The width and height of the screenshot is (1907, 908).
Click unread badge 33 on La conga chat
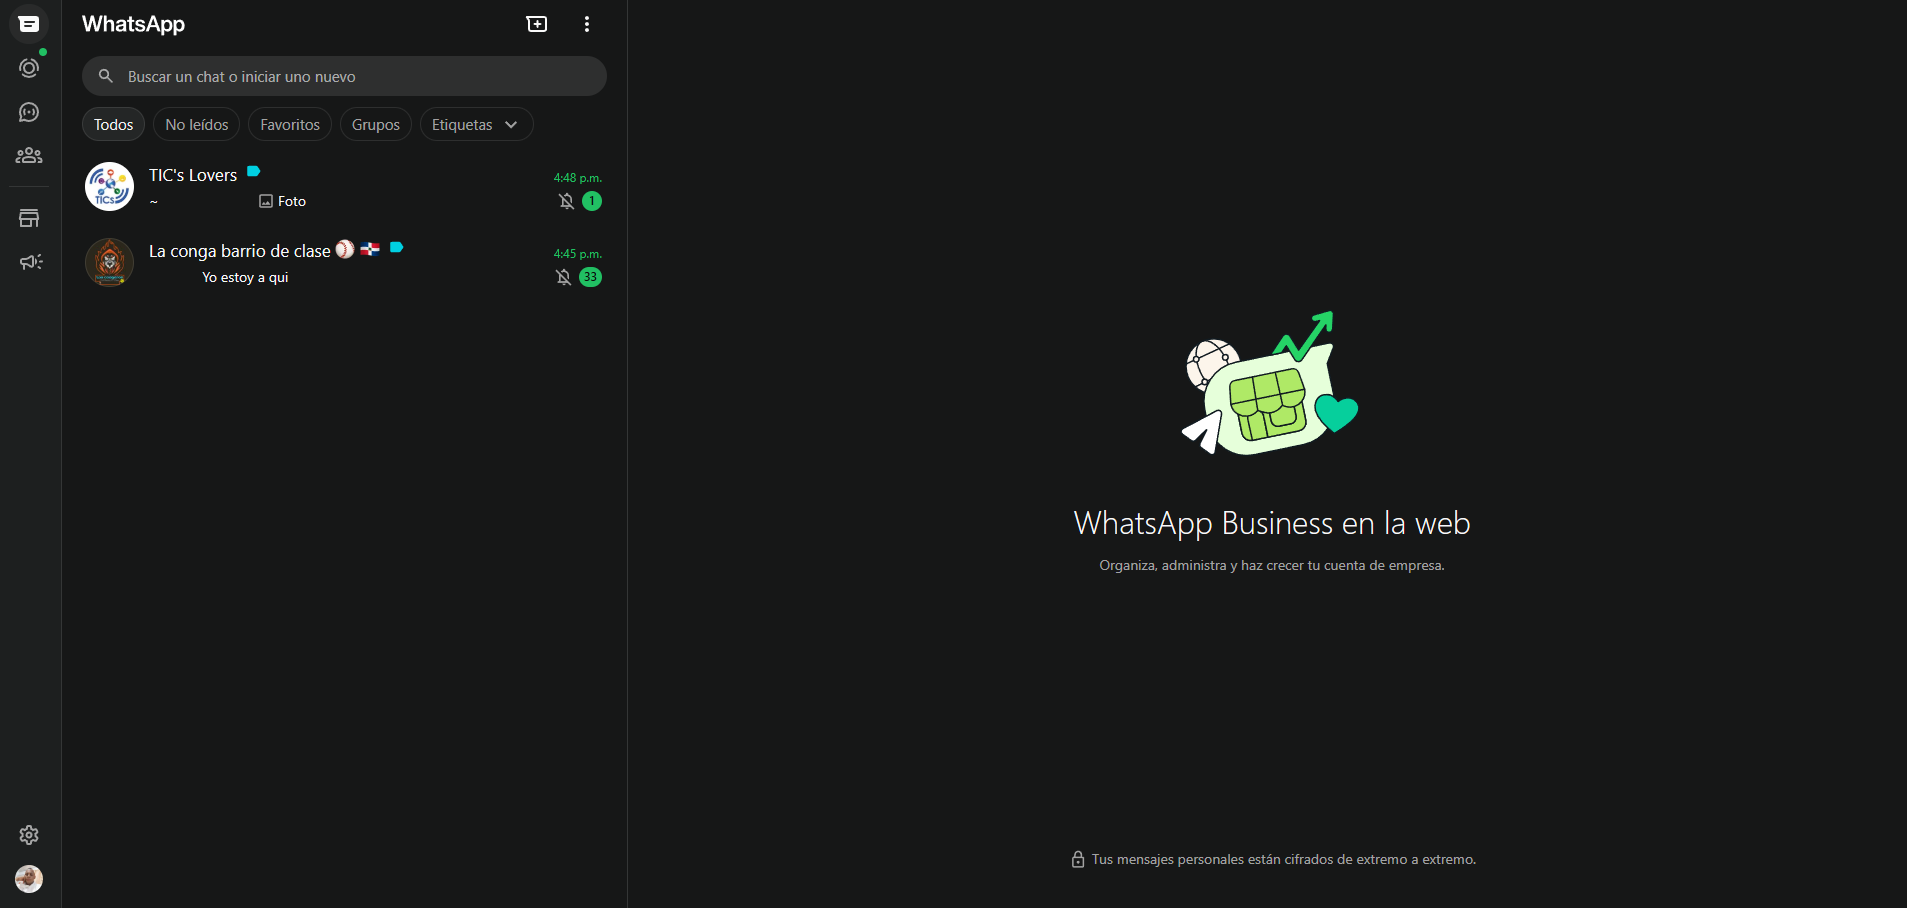[x=591, y=277]
